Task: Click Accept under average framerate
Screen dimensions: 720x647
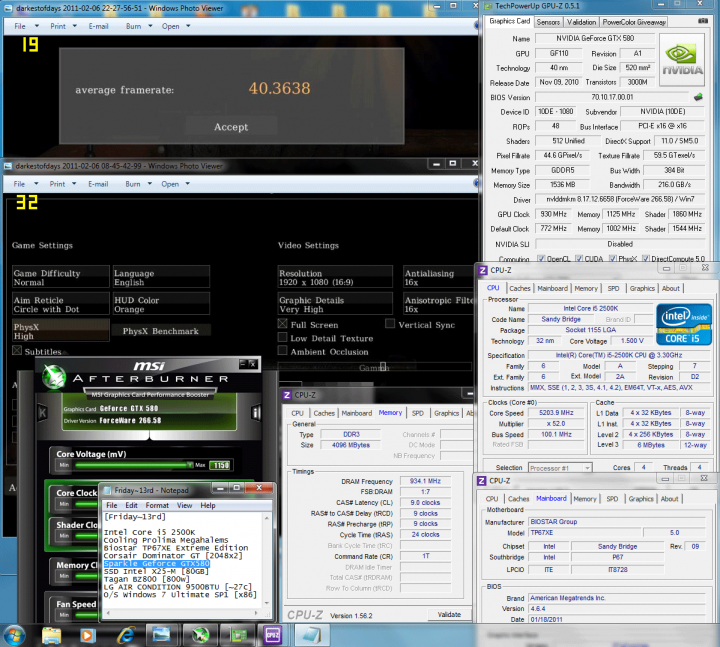Action: click(x=231, y=127)
